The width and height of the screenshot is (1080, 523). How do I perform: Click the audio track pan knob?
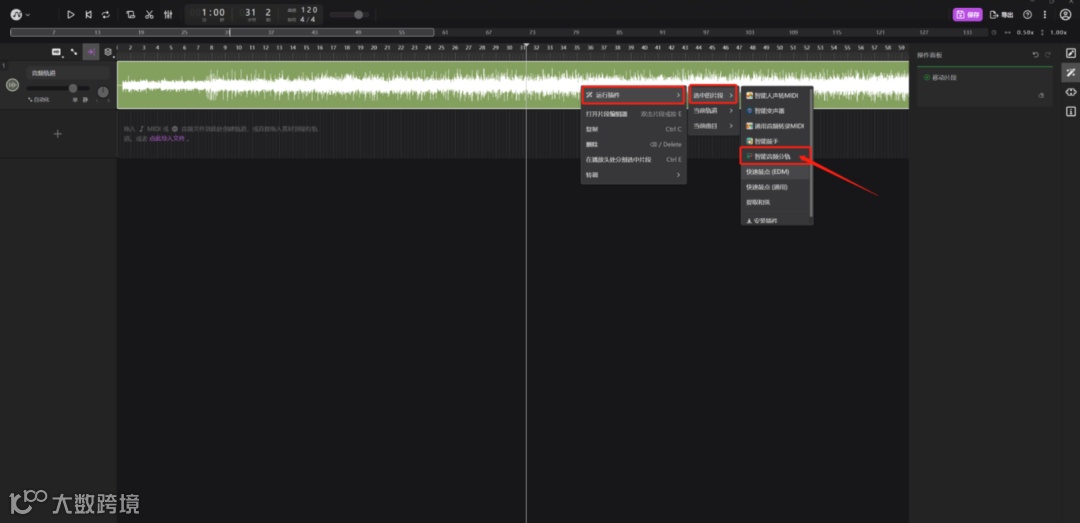(103, 92)
